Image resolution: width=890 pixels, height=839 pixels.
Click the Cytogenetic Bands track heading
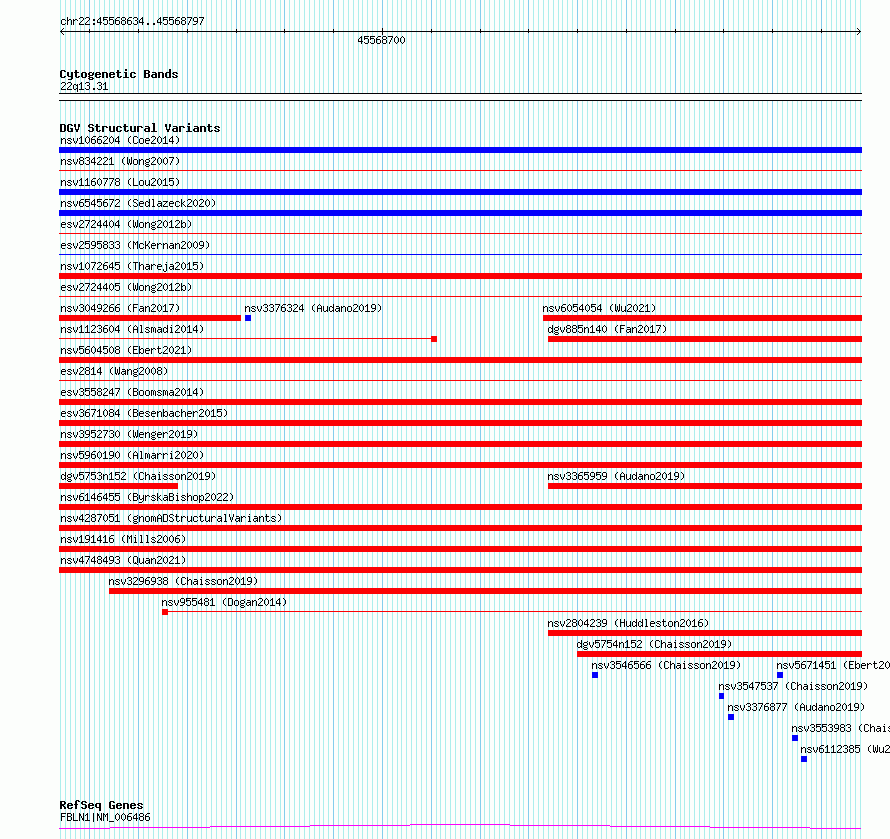[119, 74]
